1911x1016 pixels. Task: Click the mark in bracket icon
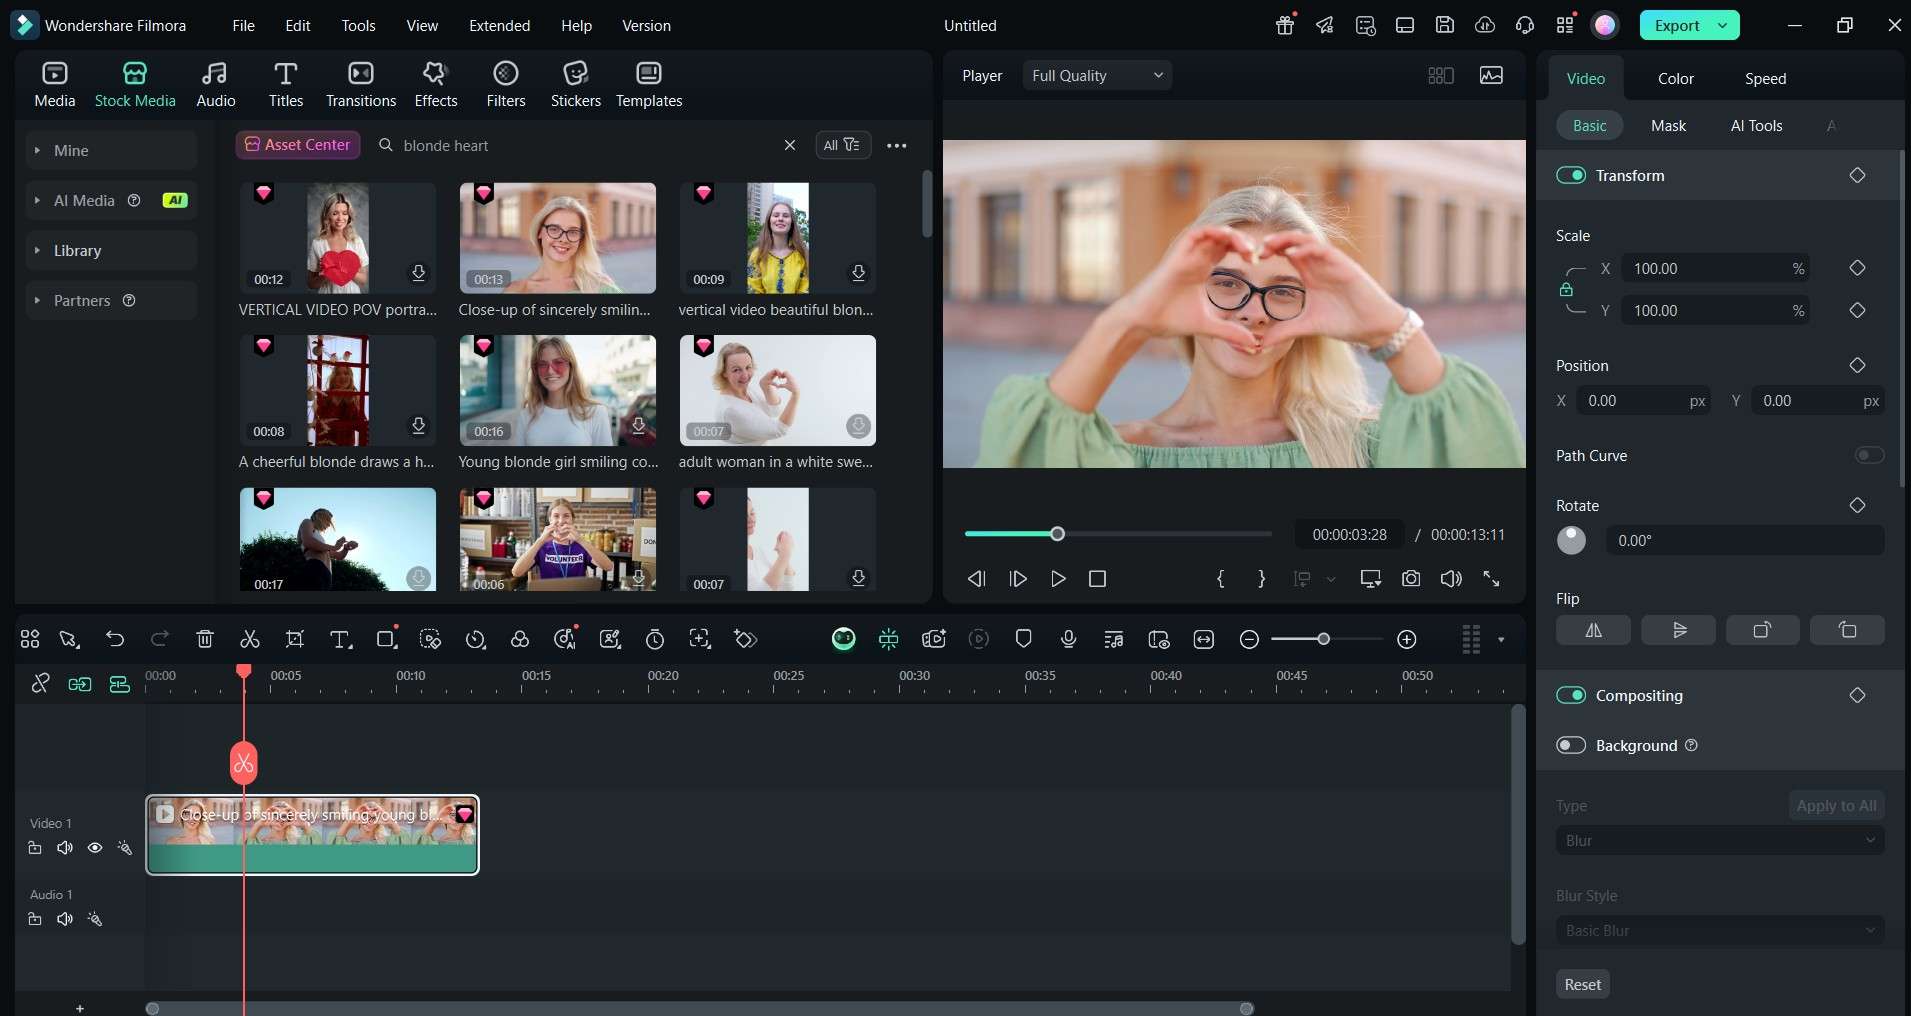click(1221, 579)
